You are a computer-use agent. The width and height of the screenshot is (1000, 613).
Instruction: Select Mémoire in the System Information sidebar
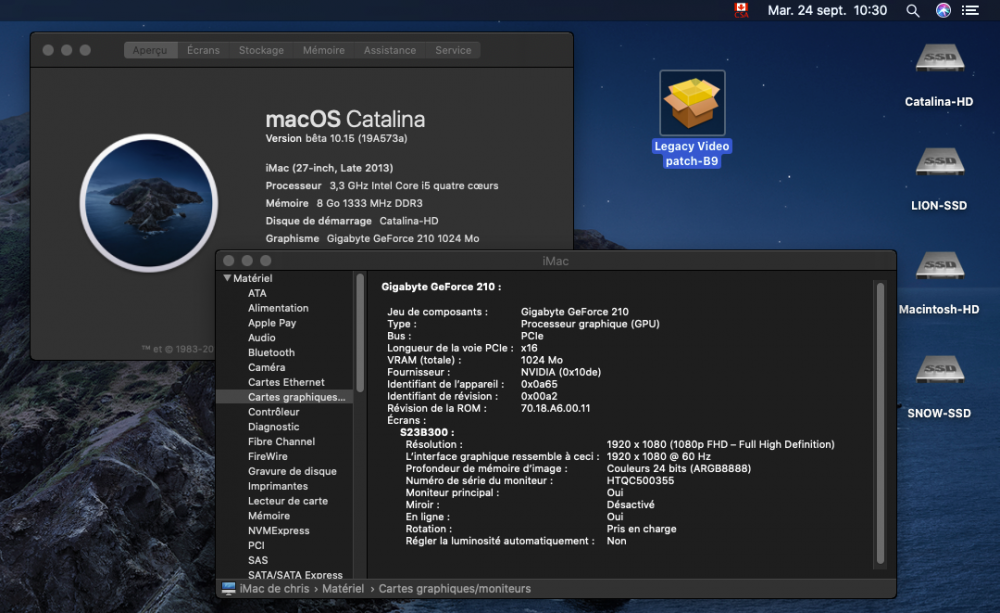coord(269,515)
